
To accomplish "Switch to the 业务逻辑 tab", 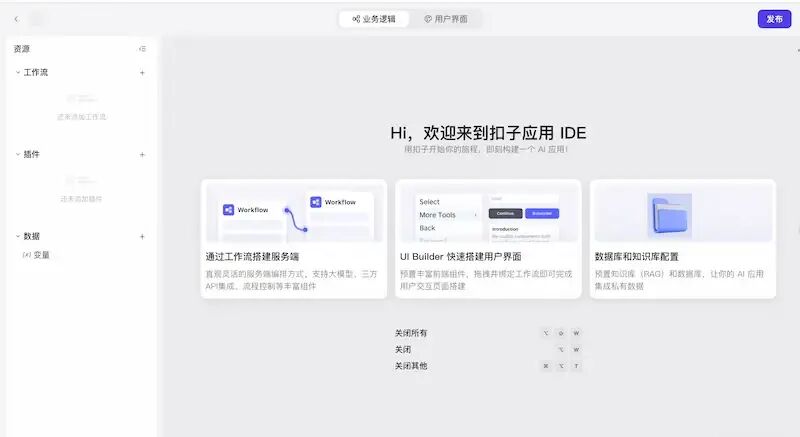I will 374,19.
